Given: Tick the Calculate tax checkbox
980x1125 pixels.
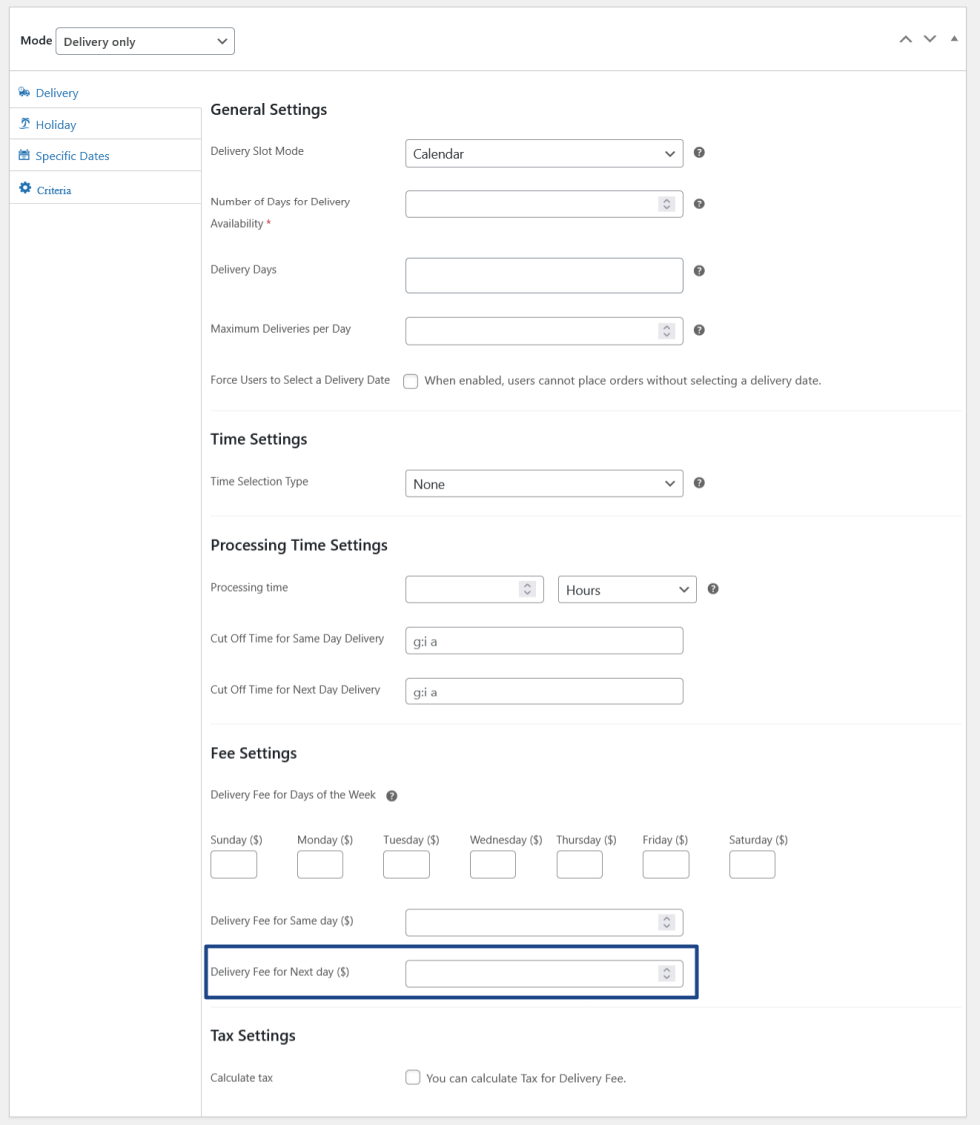Looking at the screenshot, I should point(412,1078).
